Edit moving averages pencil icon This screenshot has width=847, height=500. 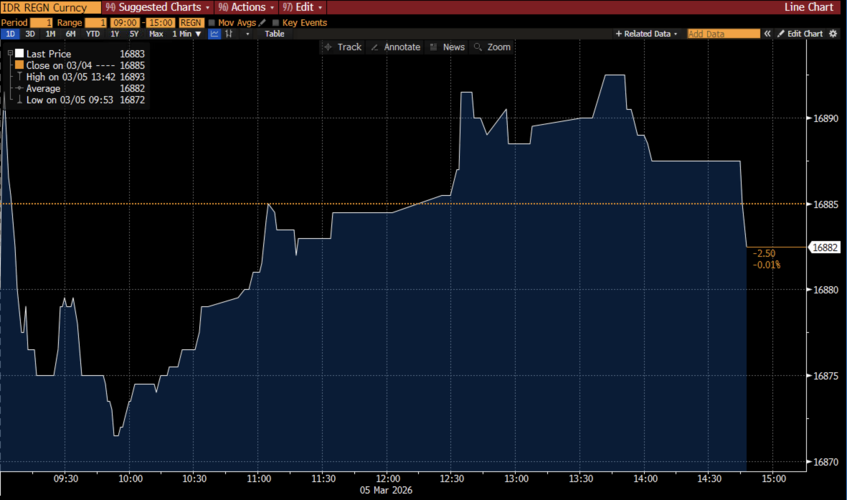pos(262,21)
